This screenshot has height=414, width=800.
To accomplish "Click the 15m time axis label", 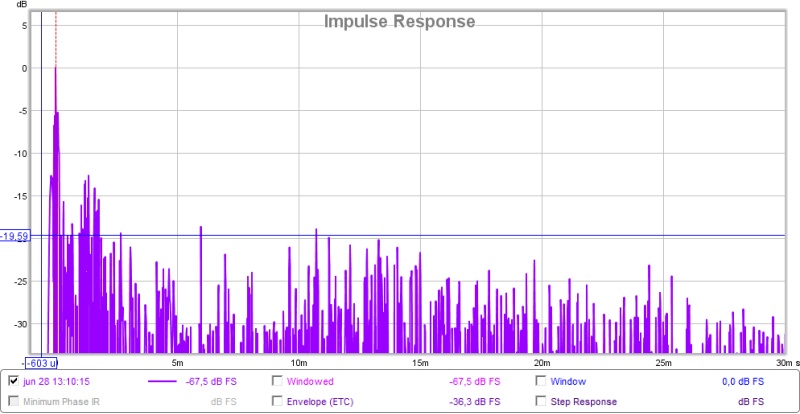I will point(420,363).
